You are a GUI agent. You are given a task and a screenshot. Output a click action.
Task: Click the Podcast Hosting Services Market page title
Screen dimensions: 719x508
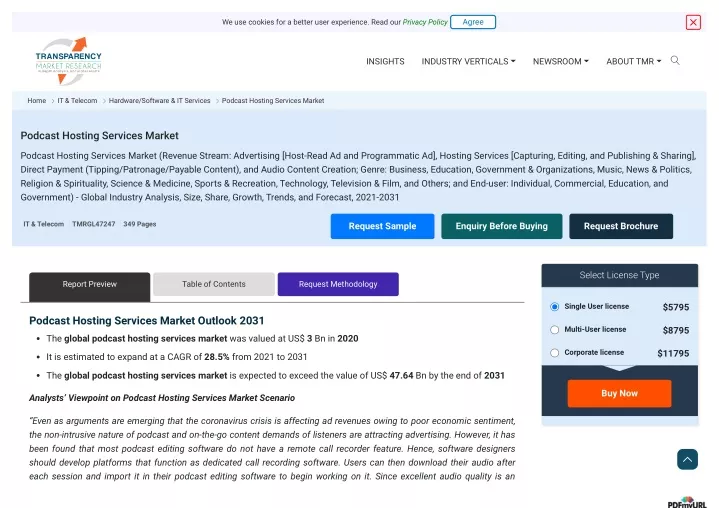[x=100, y=136]
